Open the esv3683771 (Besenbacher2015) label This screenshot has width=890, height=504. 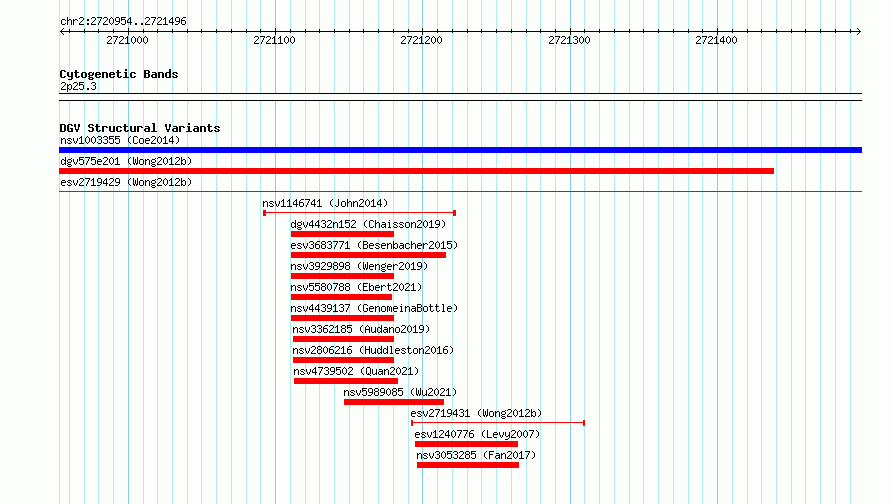pos(374,245)
